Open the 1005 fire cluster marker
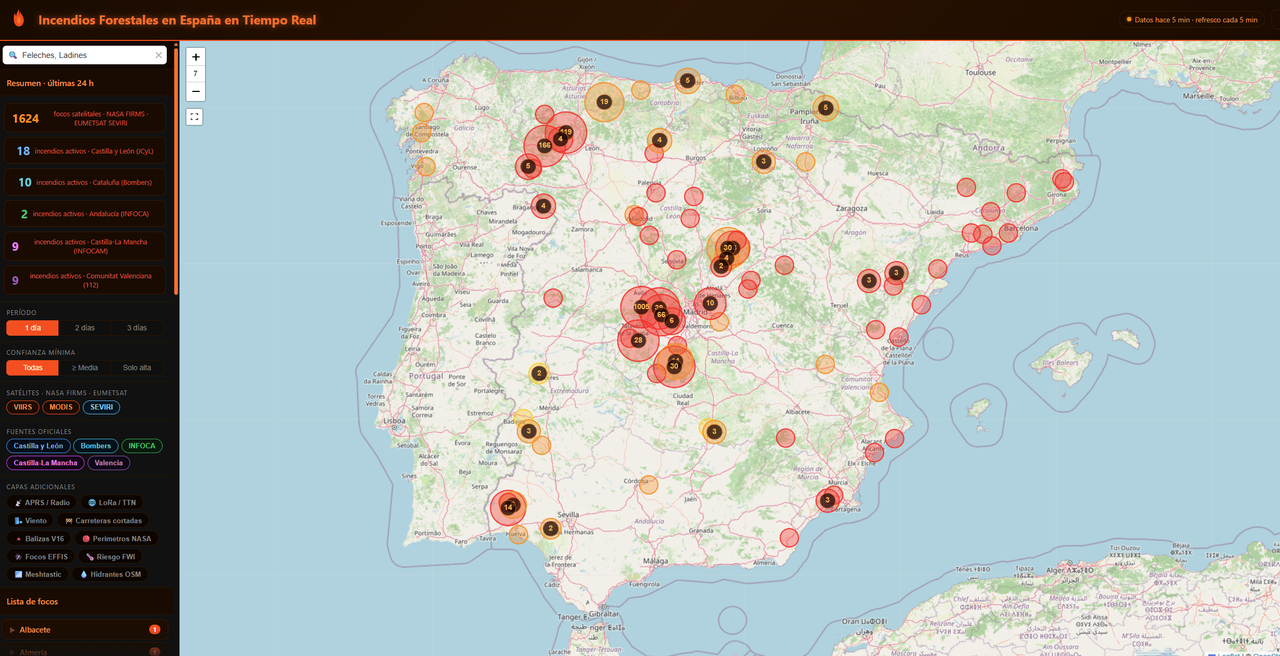This screenshot has width=1280, height=656. (x=641, y=307)
